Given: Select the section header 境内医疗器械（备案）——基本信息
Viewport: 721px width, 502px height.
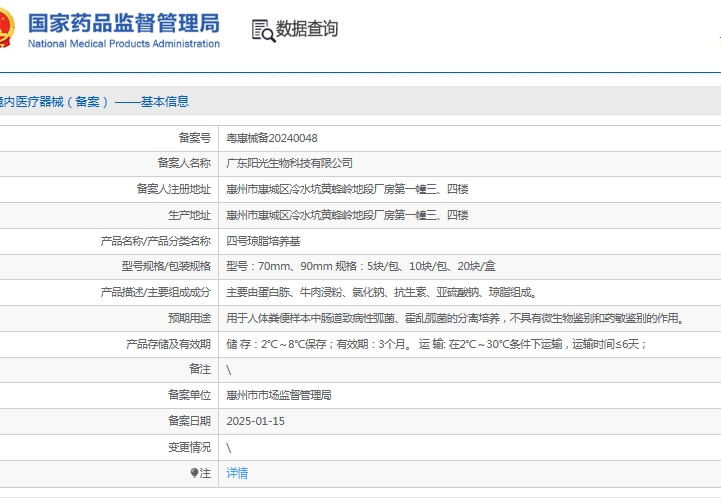Looking at the screenshot, I should click(94, 102).
